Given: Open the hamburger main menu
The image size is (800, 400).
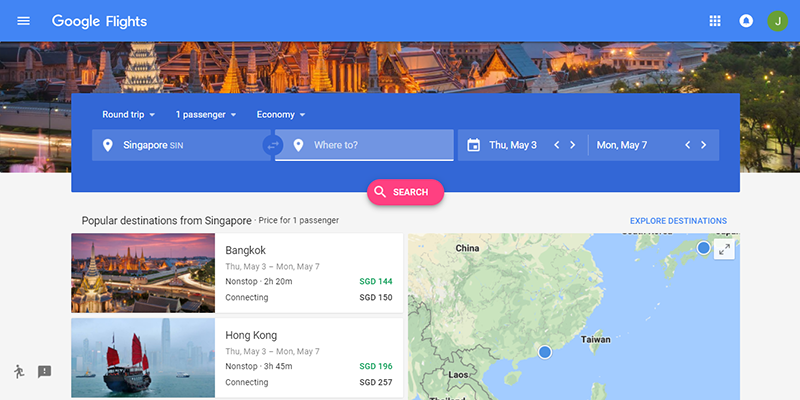Looking at the screenshot, I should 23,21.
